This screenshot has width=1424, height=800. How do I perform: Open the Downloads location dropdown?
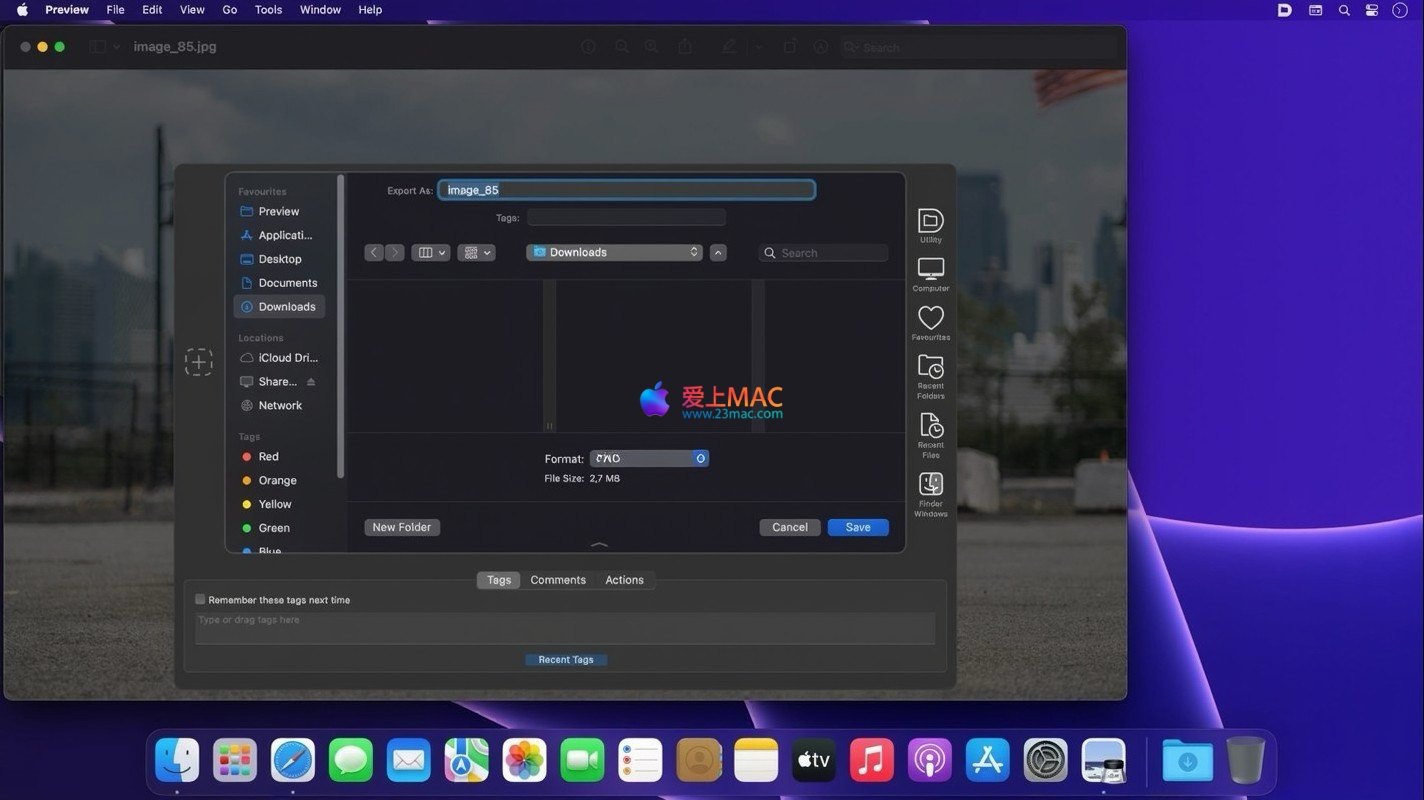pos(614,253)
